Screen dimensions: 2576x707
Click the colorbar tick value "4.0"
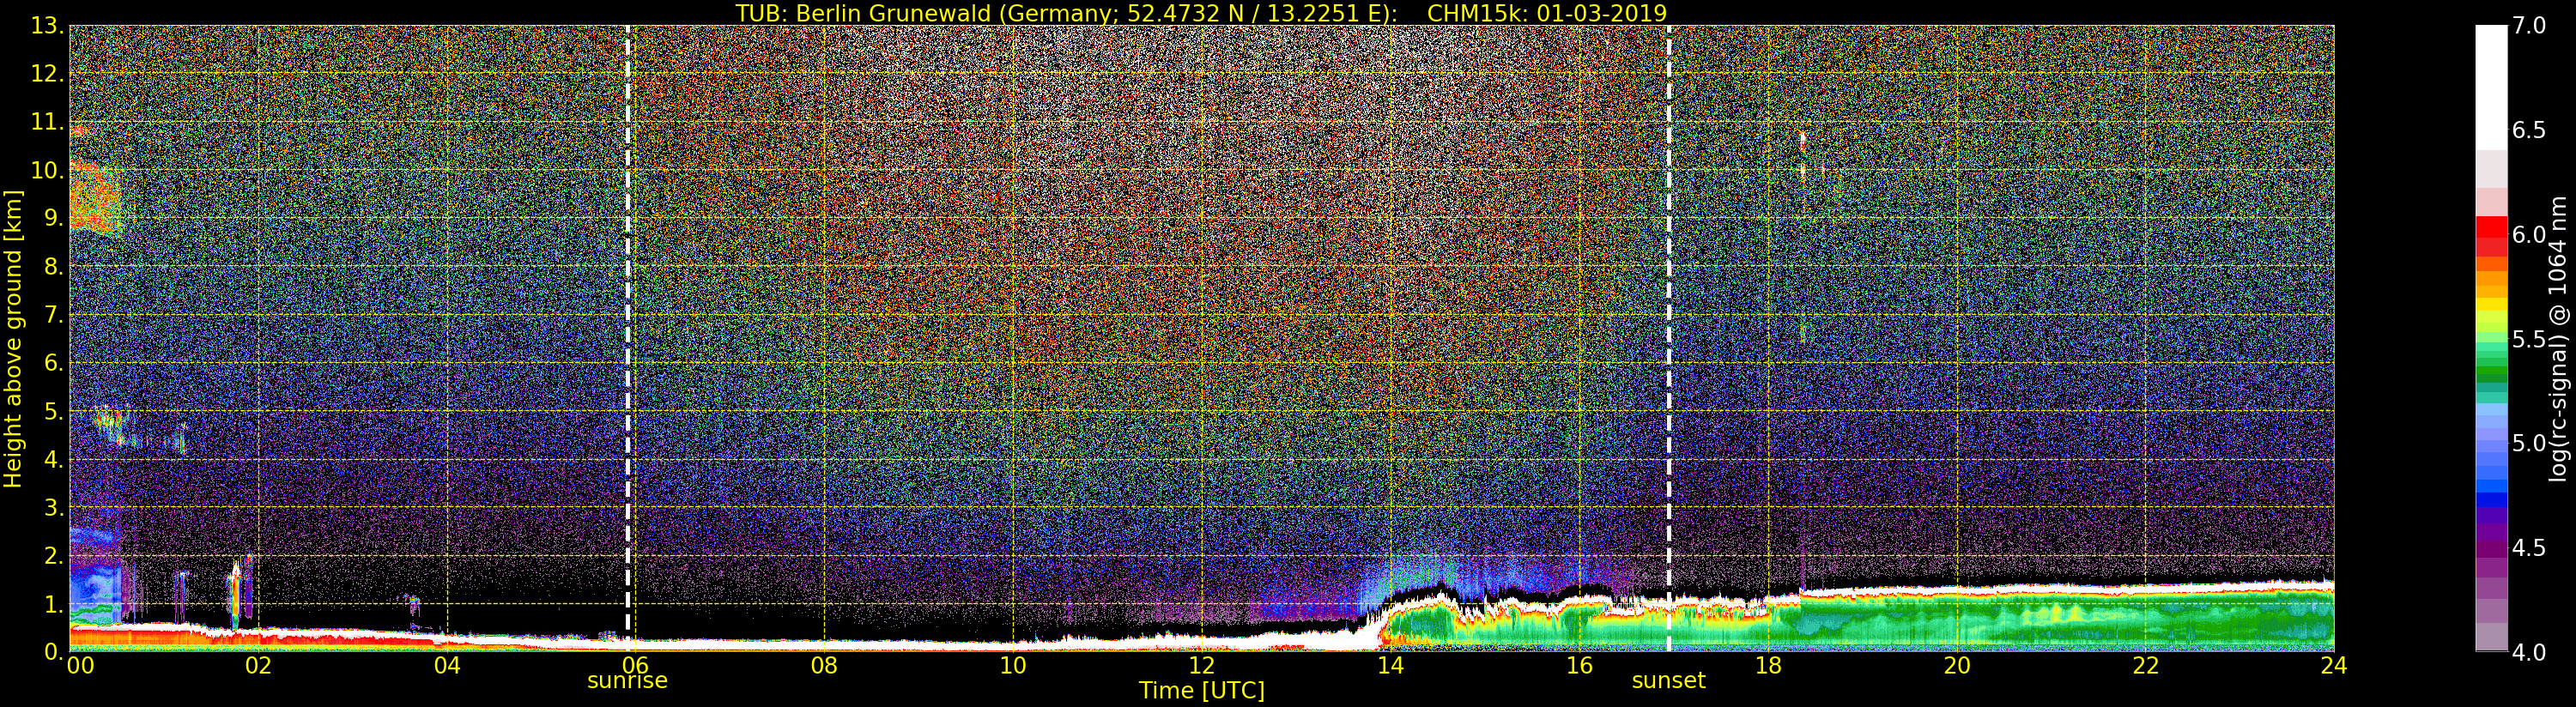2529,652
